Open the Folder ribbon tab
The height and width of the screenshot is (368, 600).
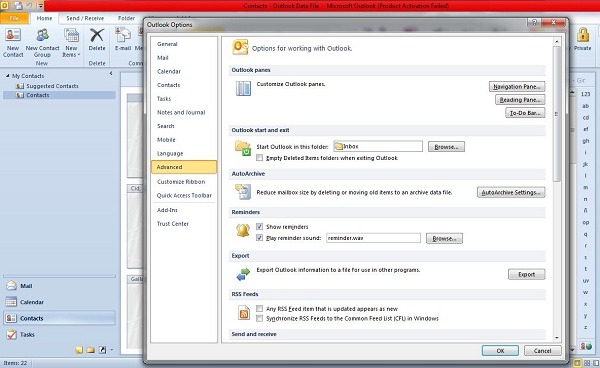pyautogui.click(x=126, y=18)
